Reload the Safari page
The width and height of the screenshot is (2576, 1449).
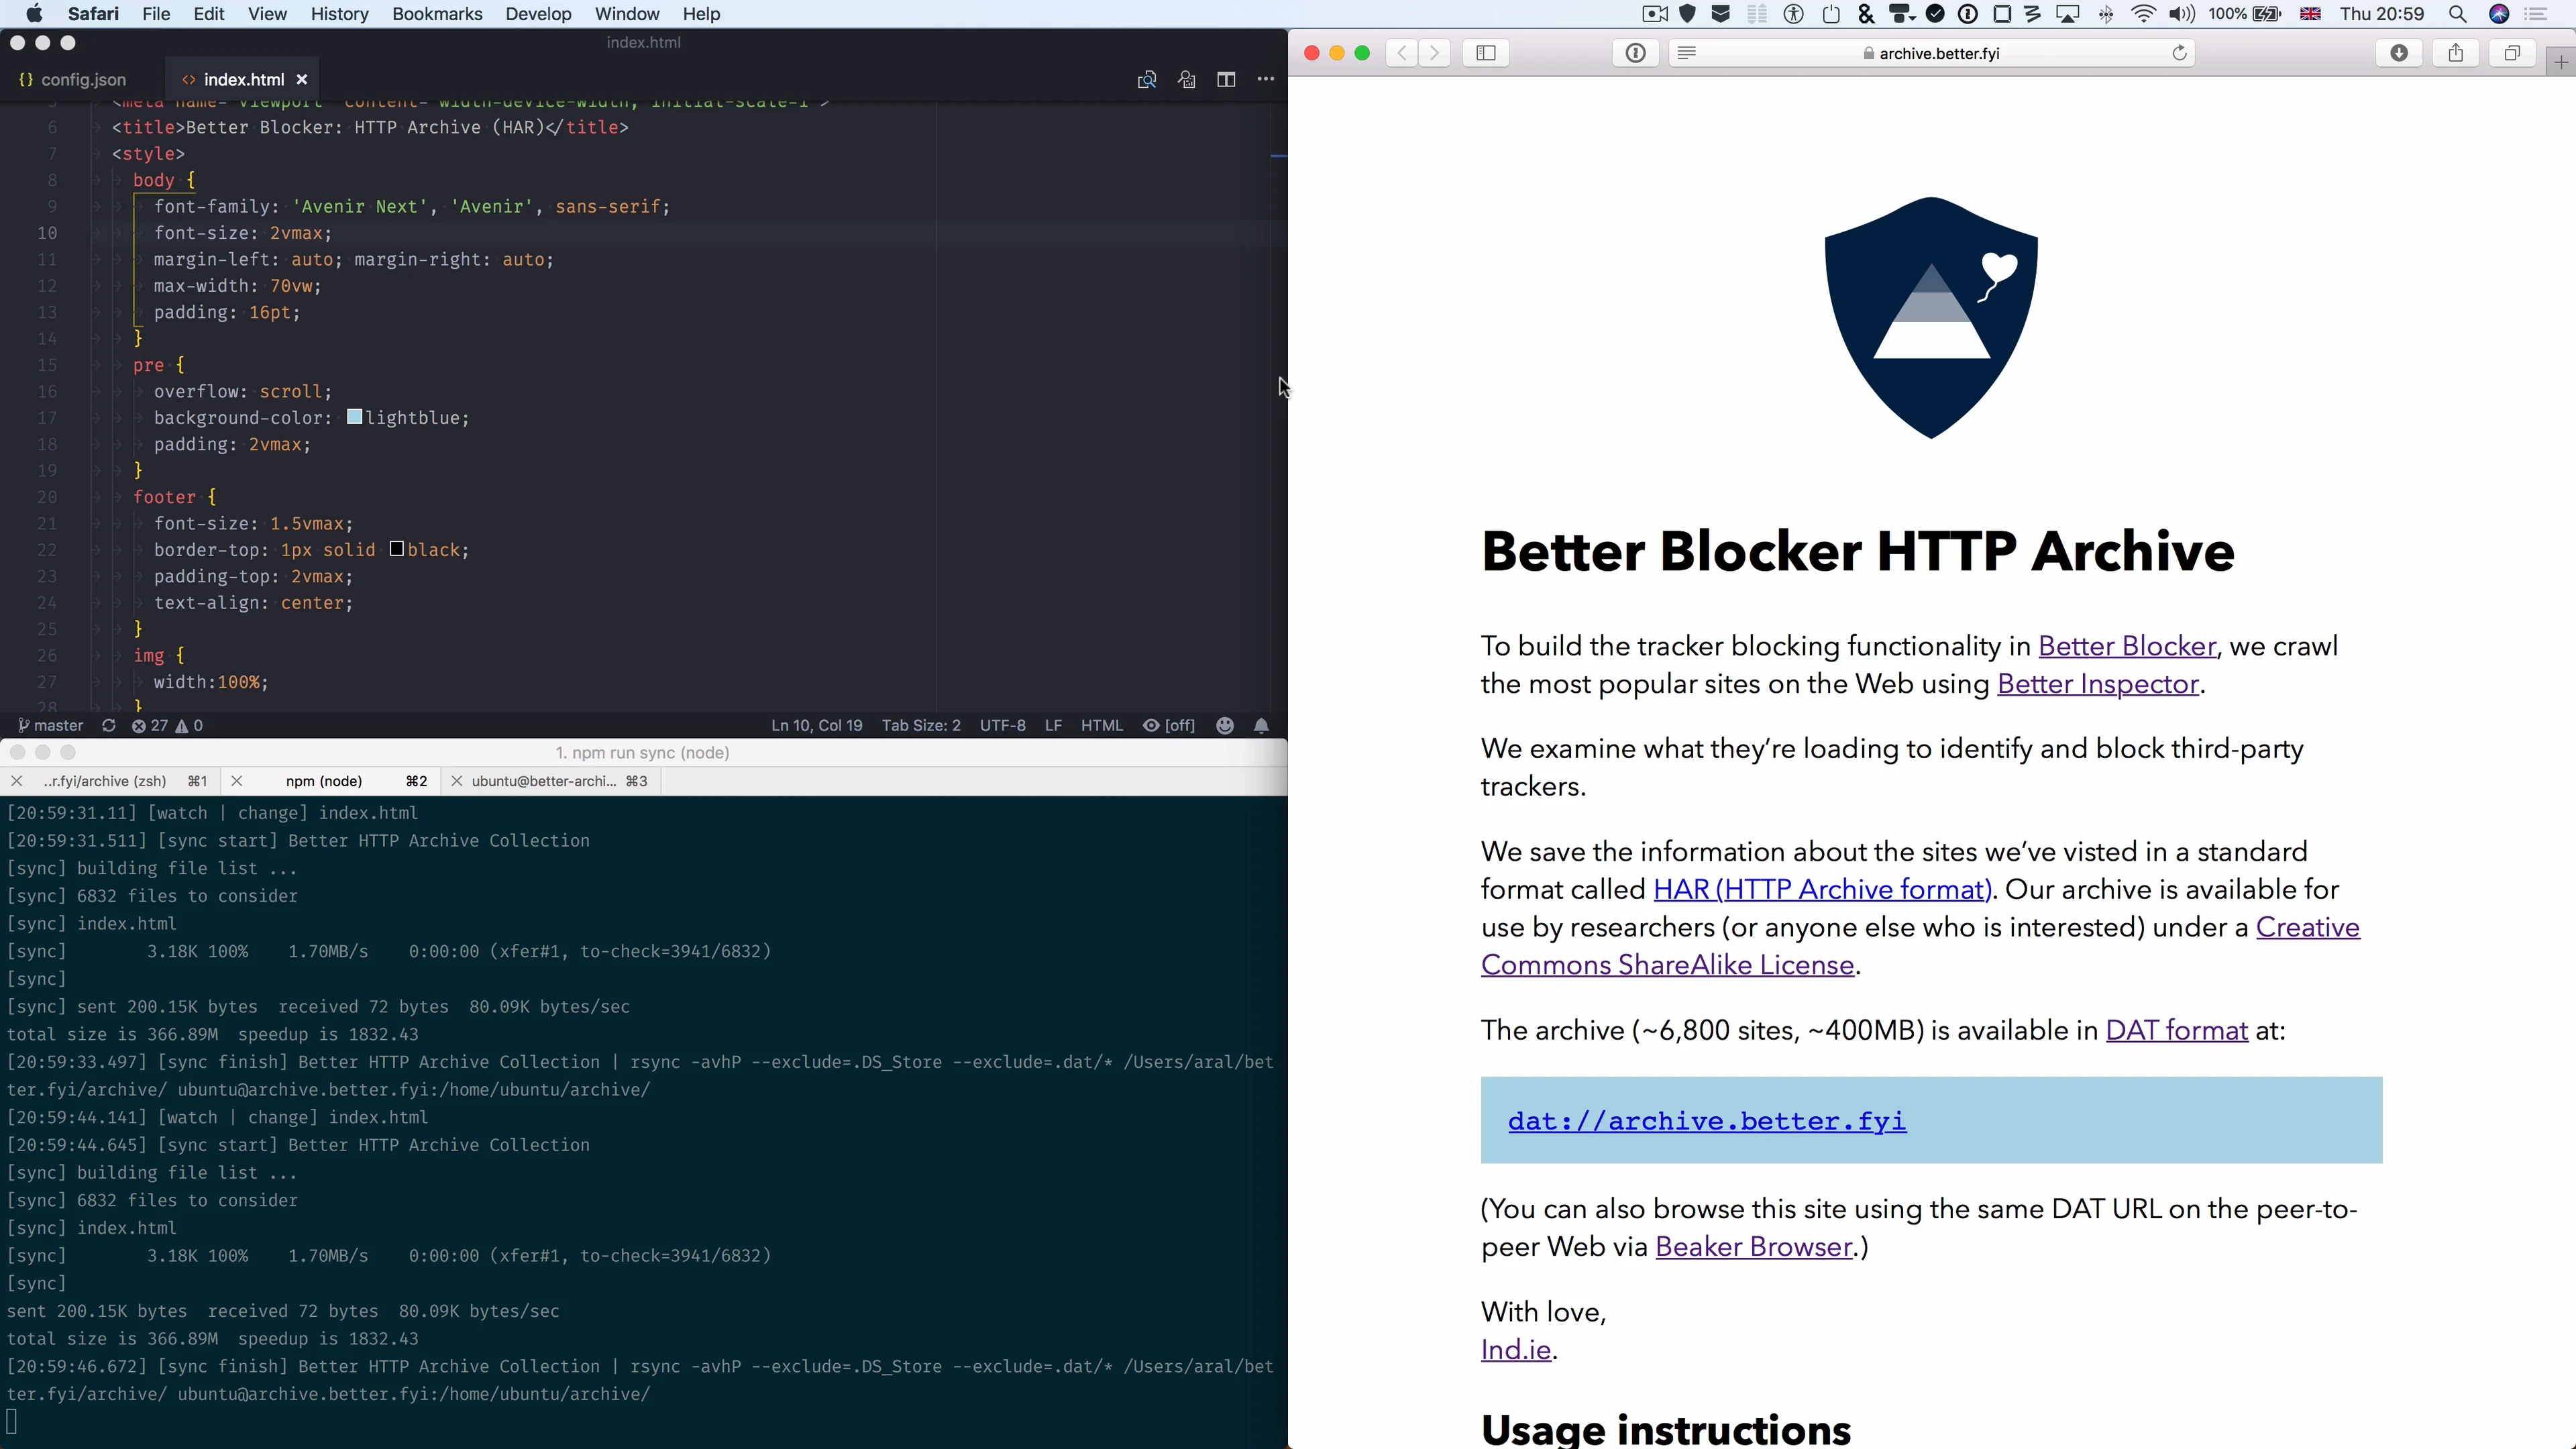(2179, 53)
